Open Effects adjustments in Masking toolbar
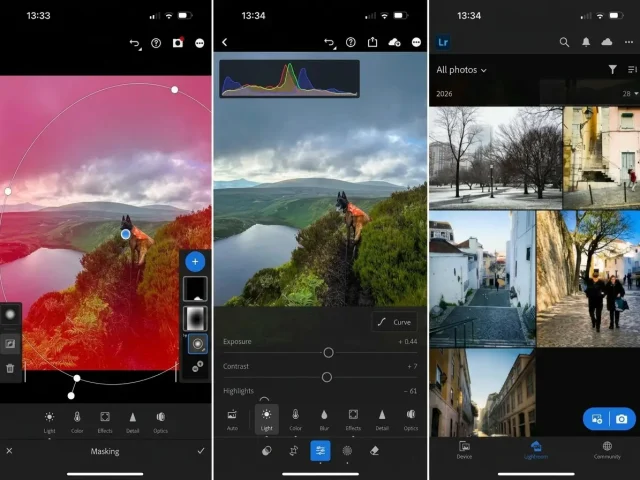Screen dimensions: 640x480 105,422
